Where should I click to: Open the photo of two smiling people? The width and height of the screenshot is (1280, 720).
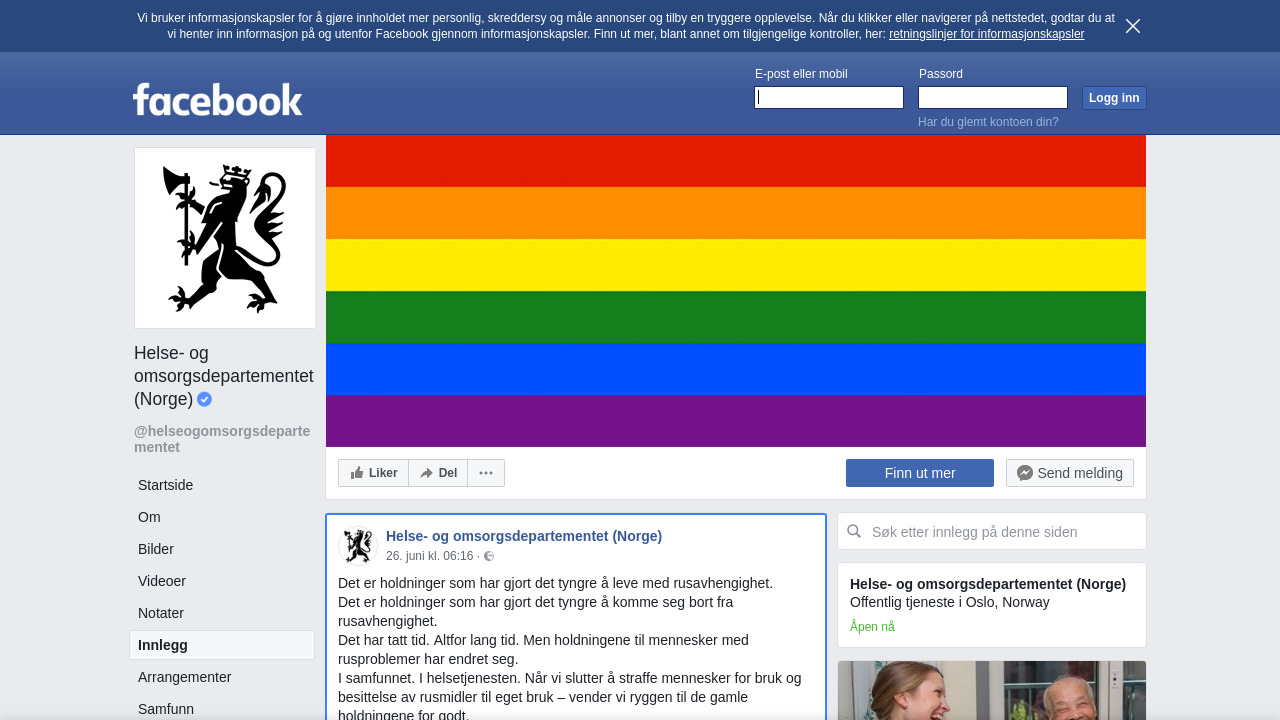pyautogui.click(x=992, y=690)
